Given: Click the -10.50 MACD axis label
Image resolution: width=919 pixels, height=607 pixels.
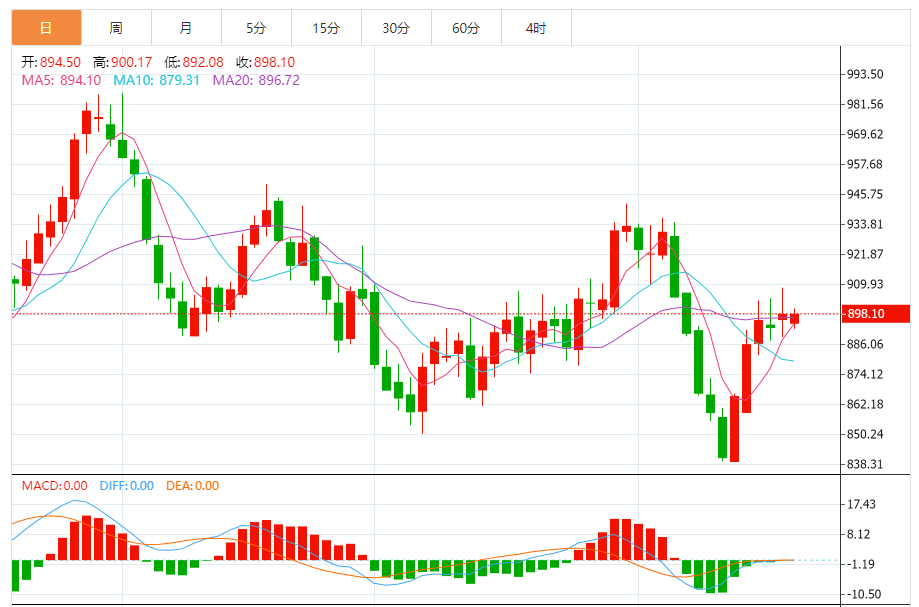Looking at the screenshot, I should click(864, 594).
